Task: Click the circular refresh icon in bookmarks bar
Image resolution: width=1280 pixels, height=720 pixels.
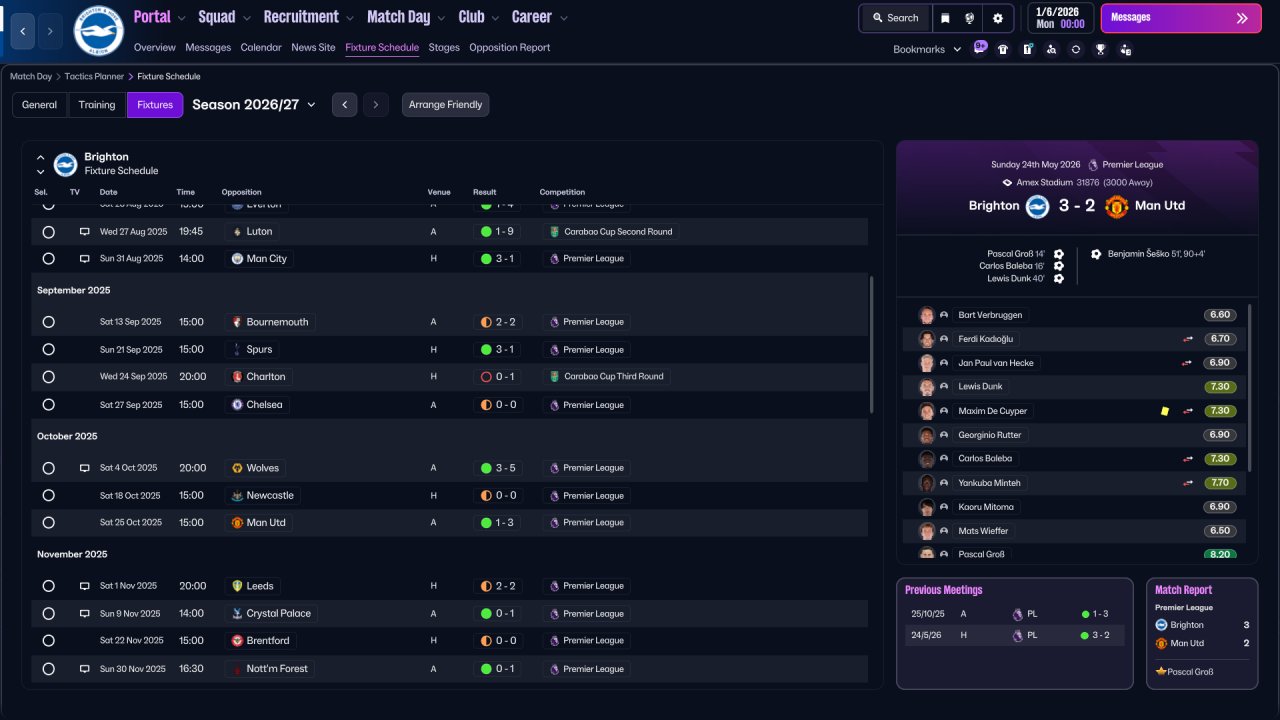Action: 1076,49
